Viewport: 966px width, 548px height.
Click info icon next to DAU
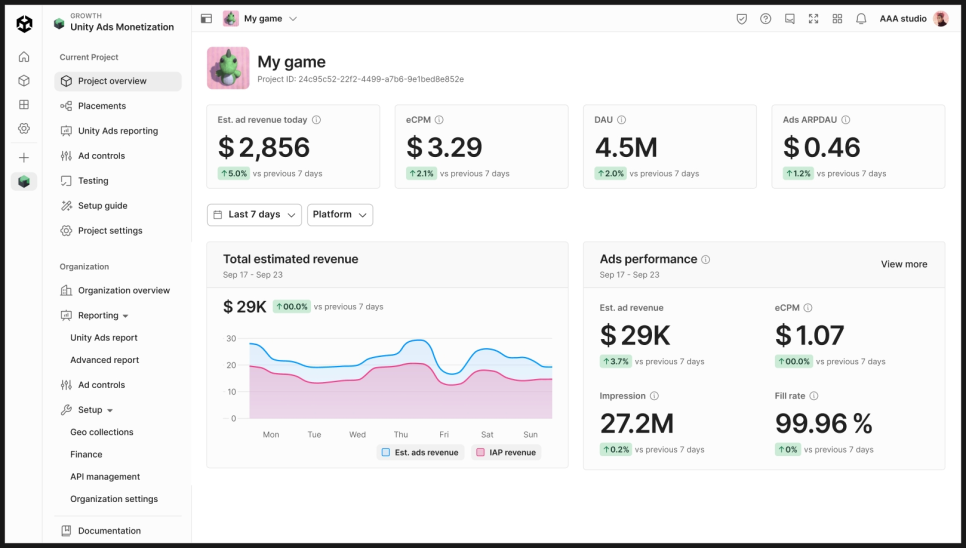tap(622, 120)
